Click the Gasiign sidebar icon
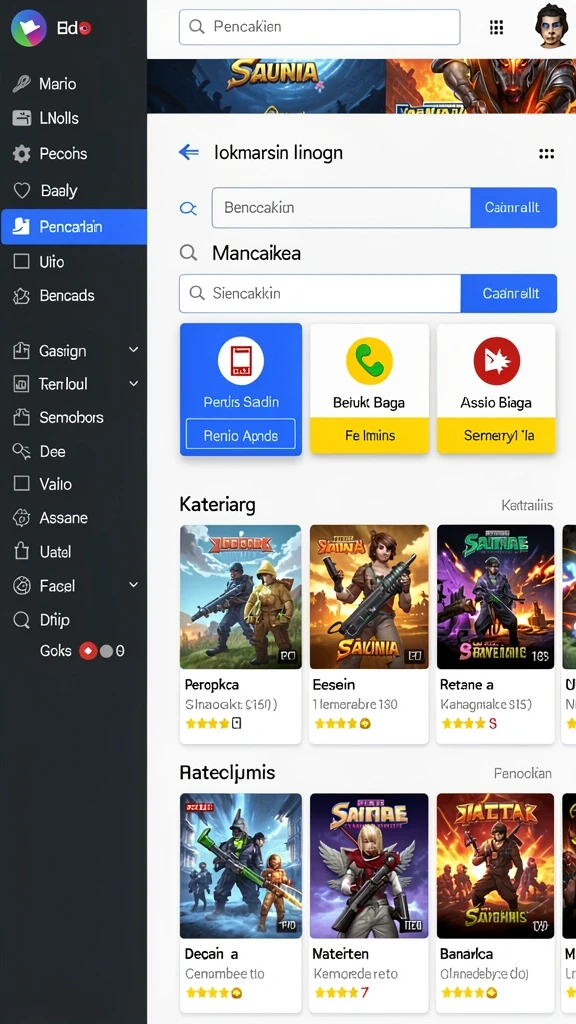576x1024 pixels. click(22, 351)
